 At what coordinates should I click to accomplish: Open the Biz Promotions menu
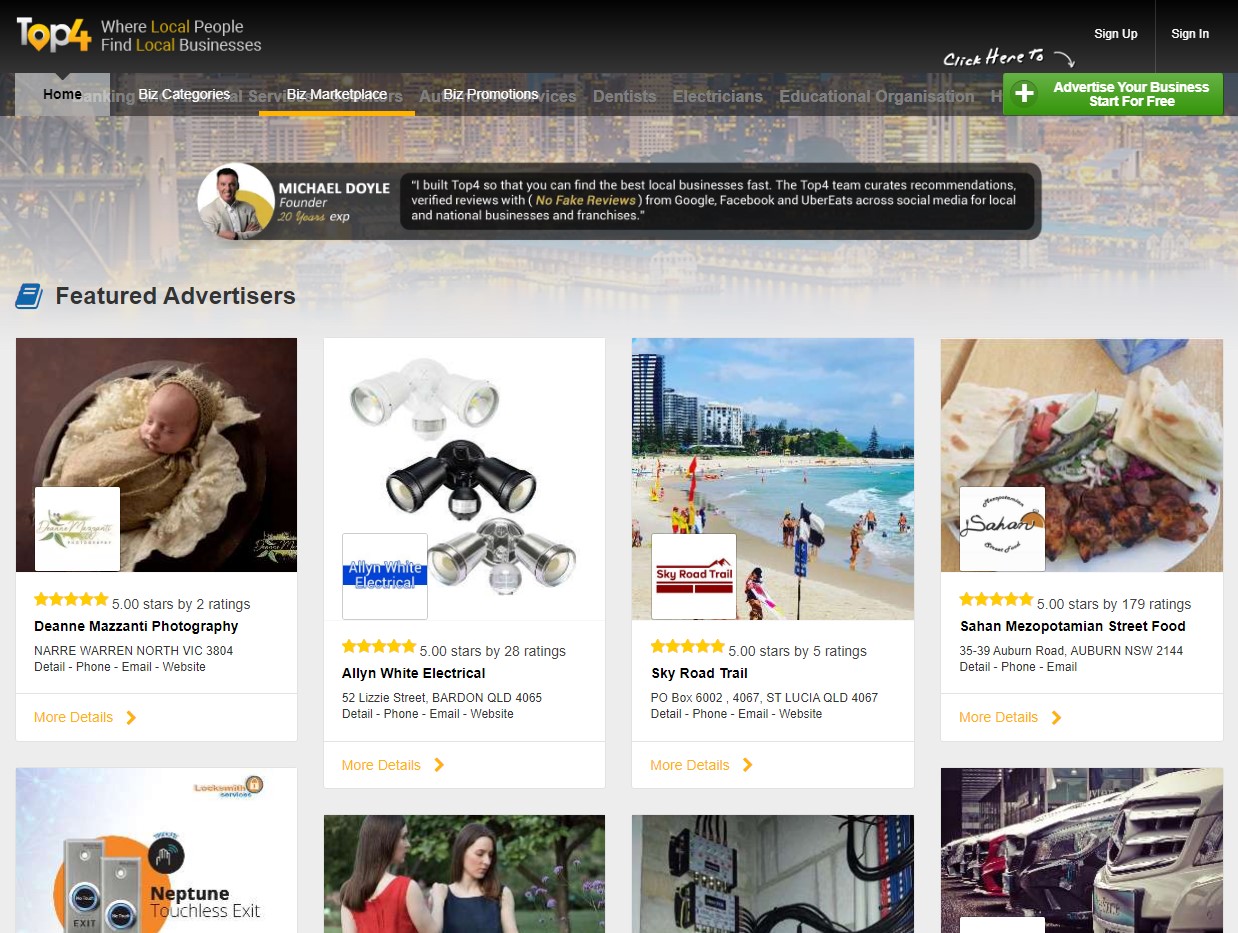click(491, 94)
